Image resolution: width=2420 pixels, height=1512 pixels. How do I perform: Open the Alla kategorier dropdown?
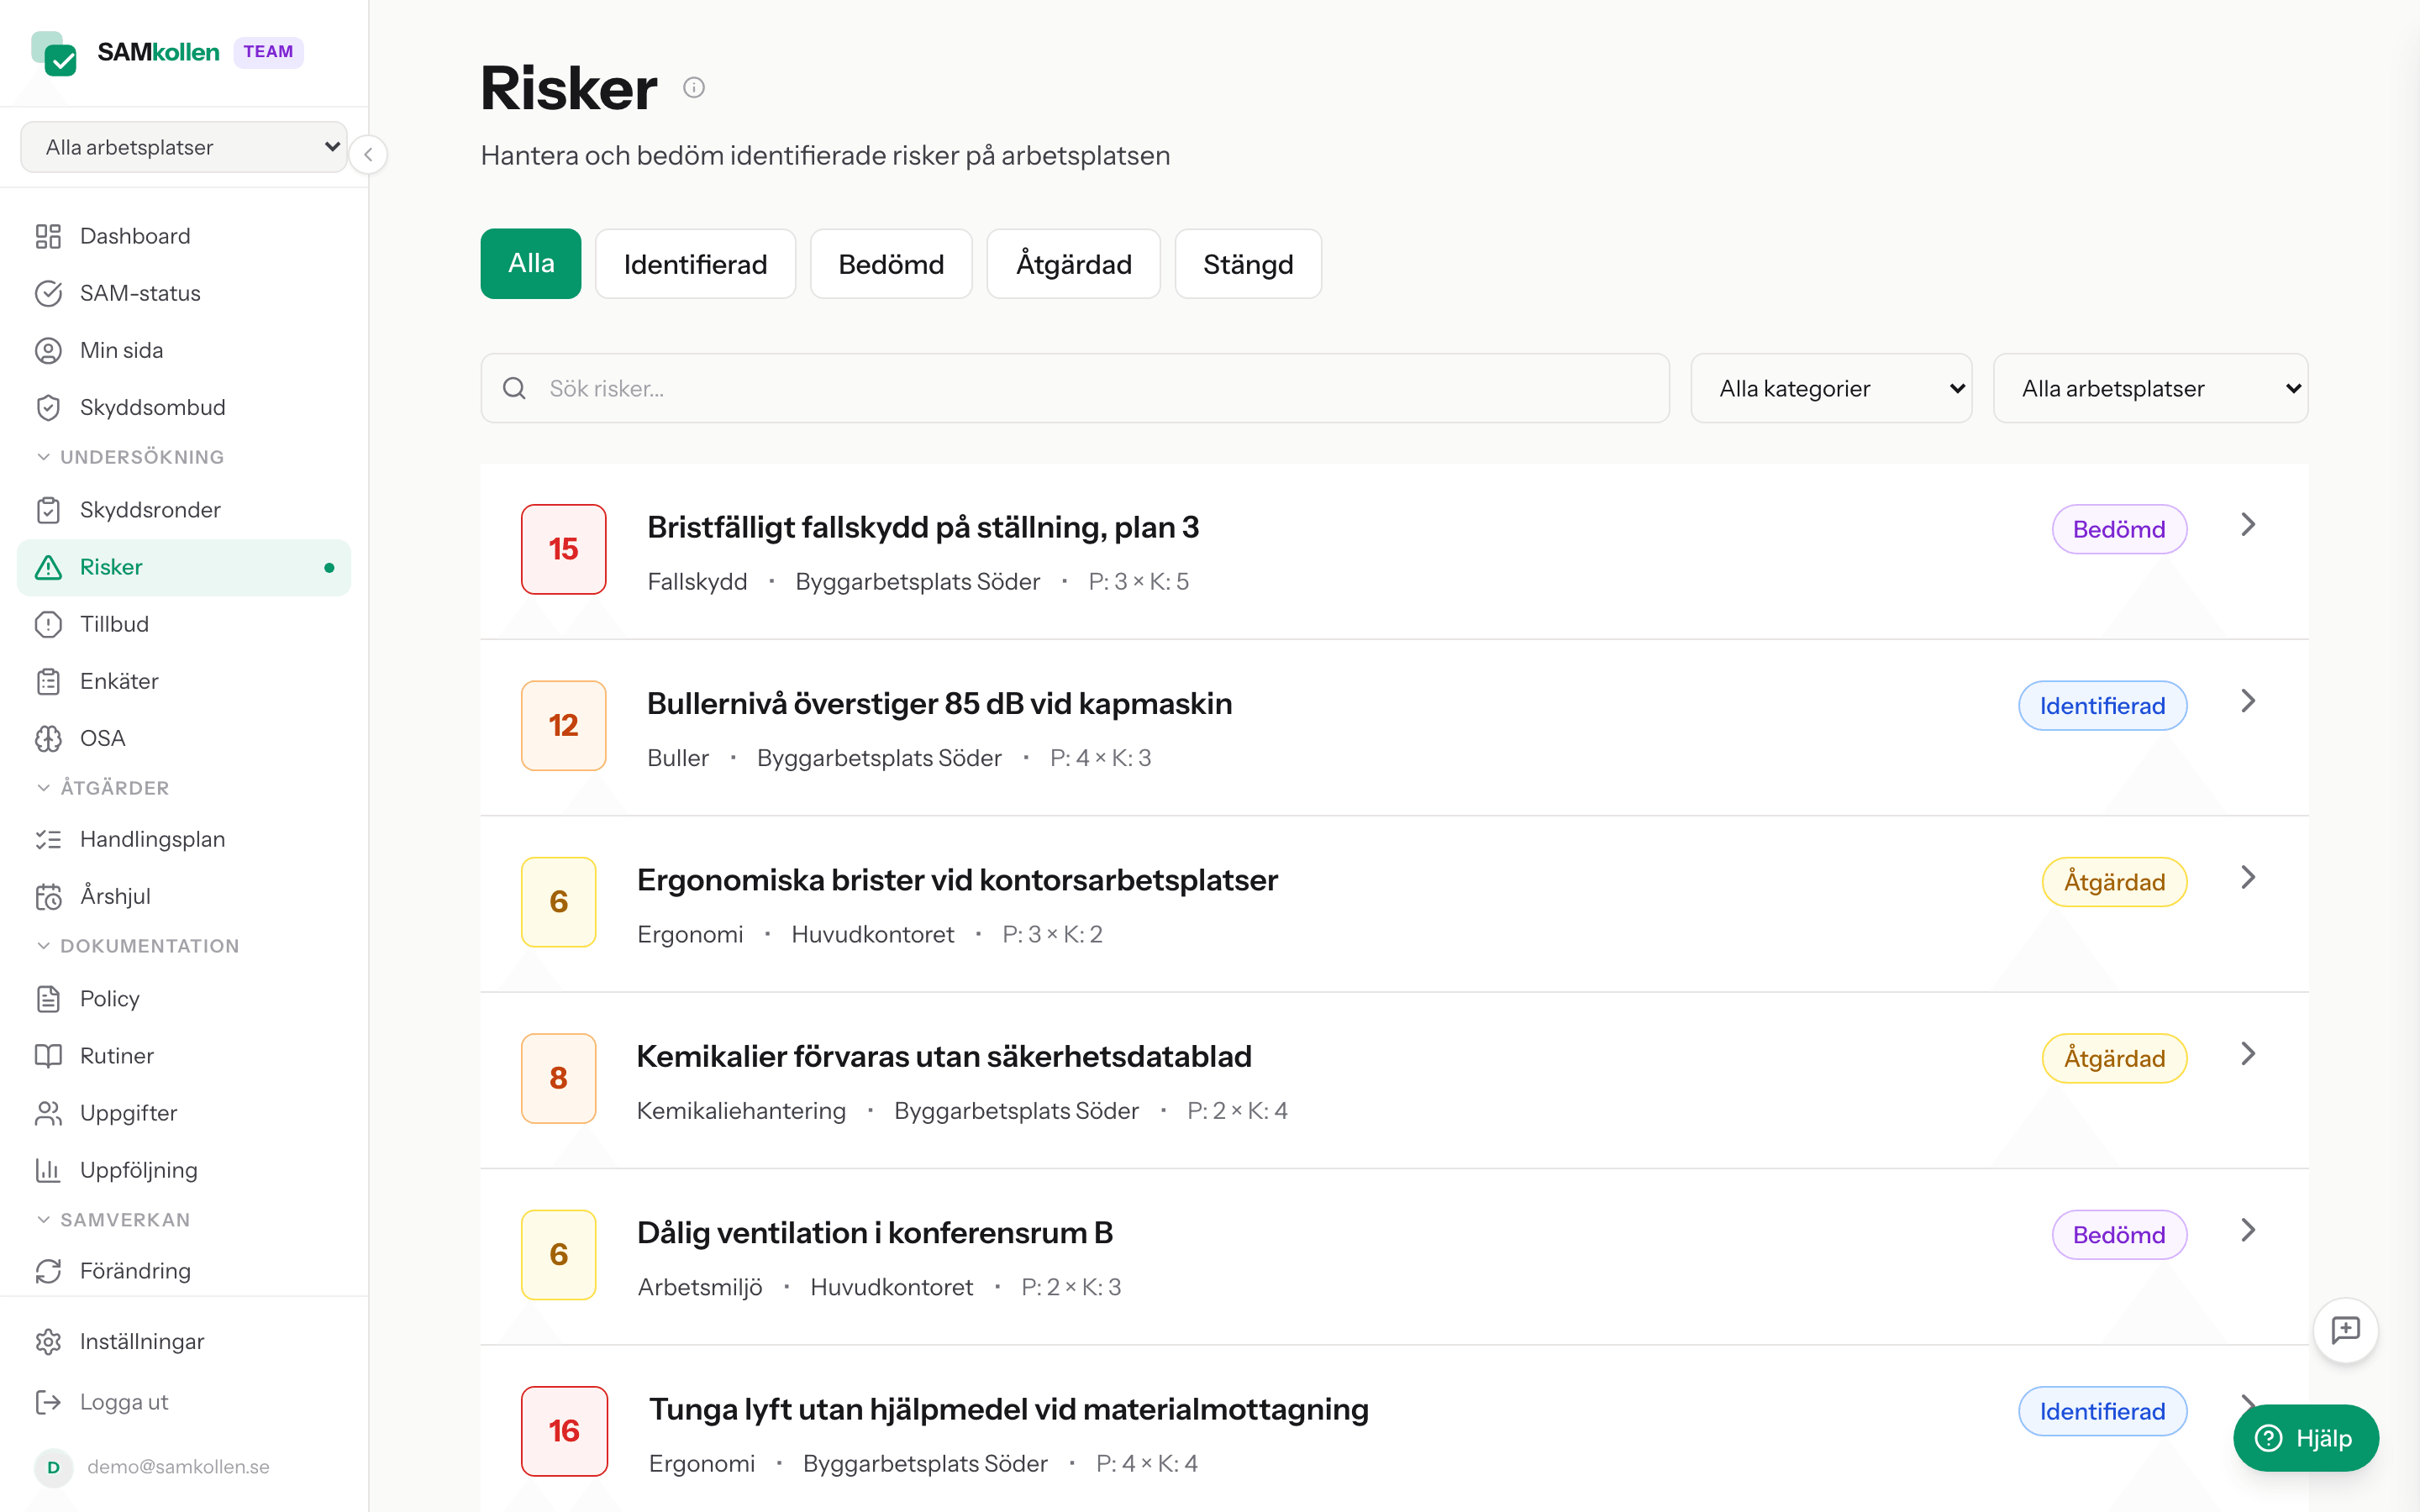[1831, 388]
